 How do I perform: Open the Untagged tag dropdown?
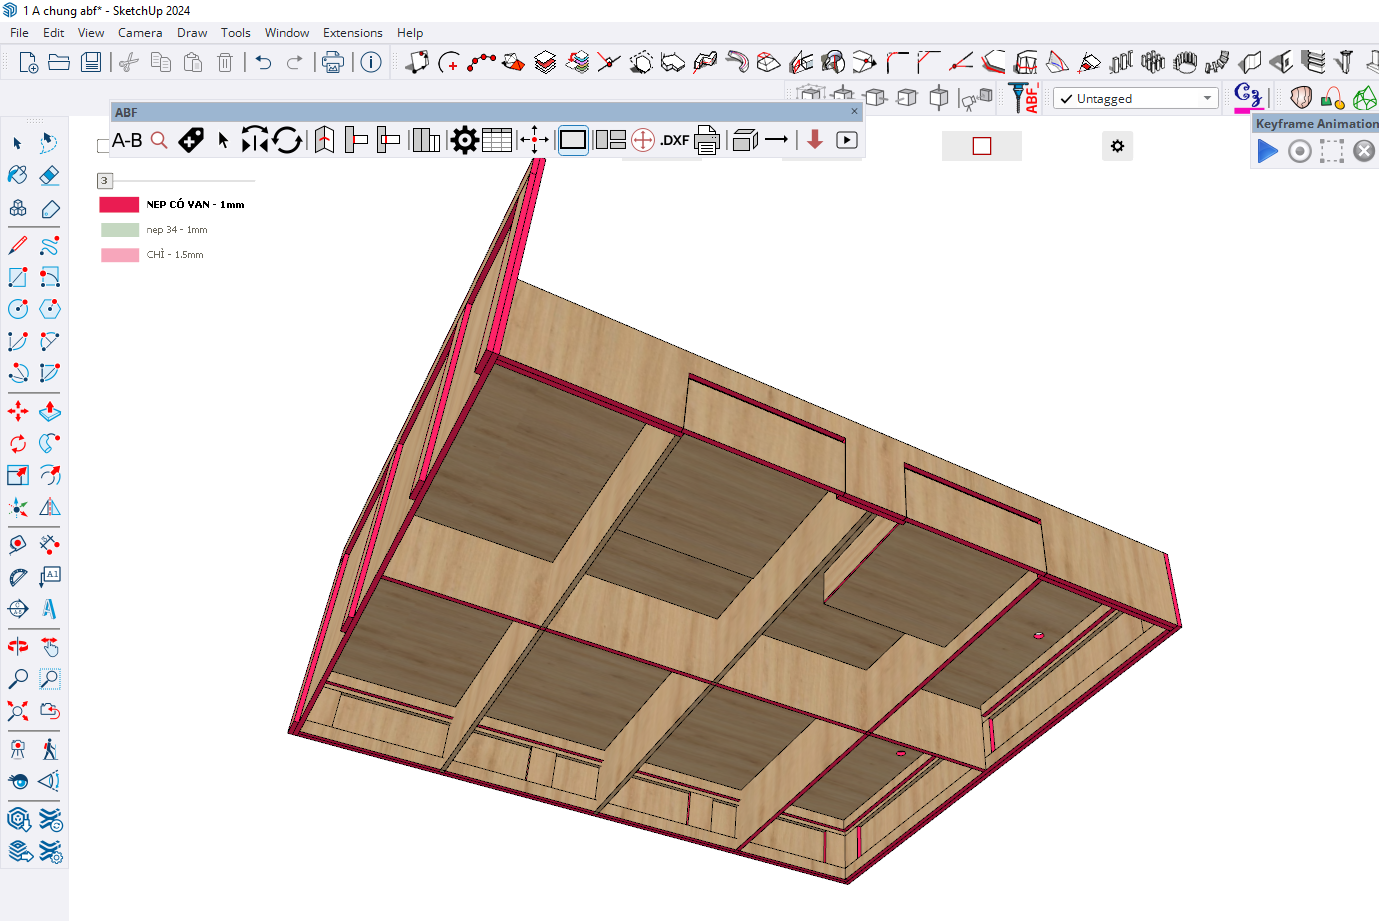point(1207,98)
